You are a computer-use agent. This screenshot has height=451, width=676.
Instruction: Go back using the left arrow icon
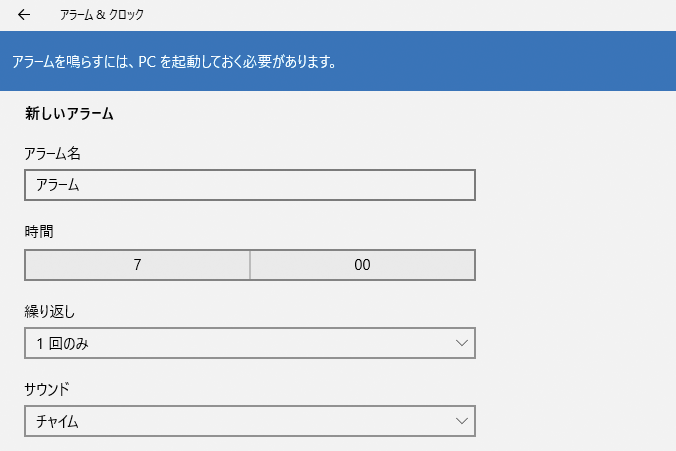point(24,15)
